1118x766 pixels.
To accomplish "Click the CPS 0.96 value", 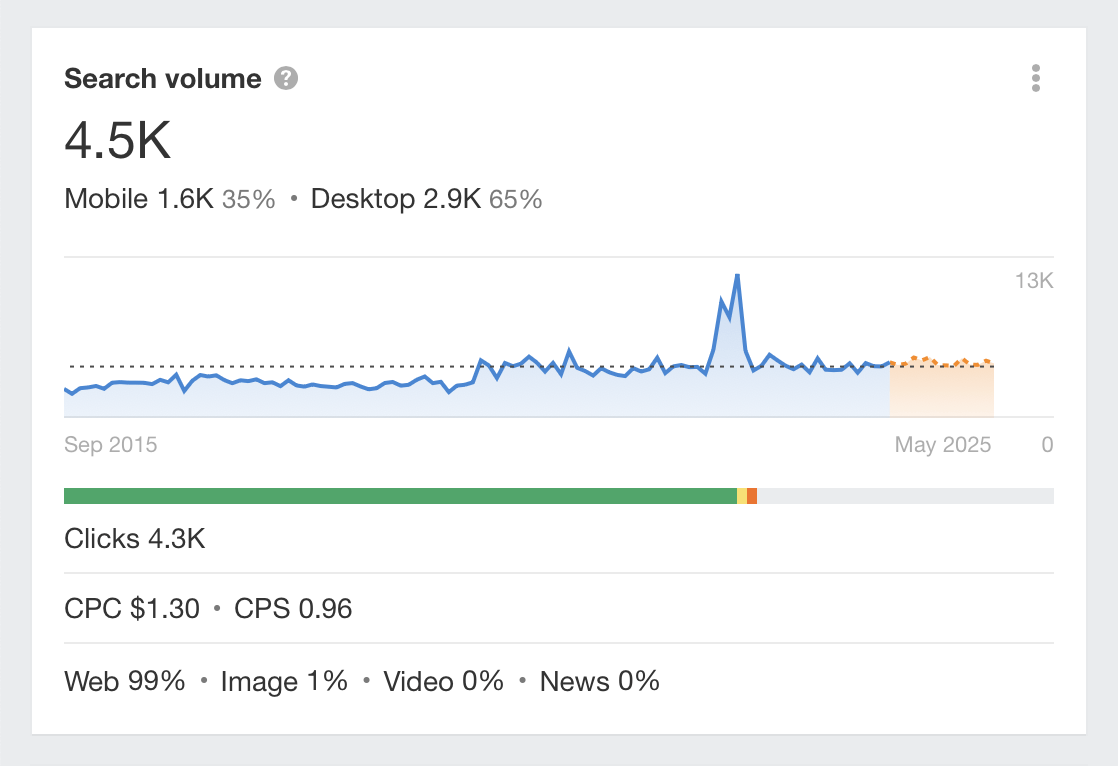I will coord(293,608).
